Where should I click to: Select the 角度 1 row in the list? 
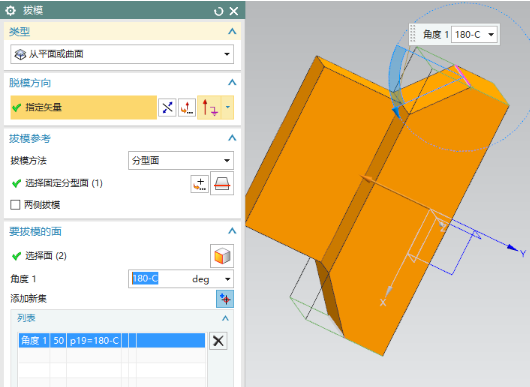click(112, 340)
